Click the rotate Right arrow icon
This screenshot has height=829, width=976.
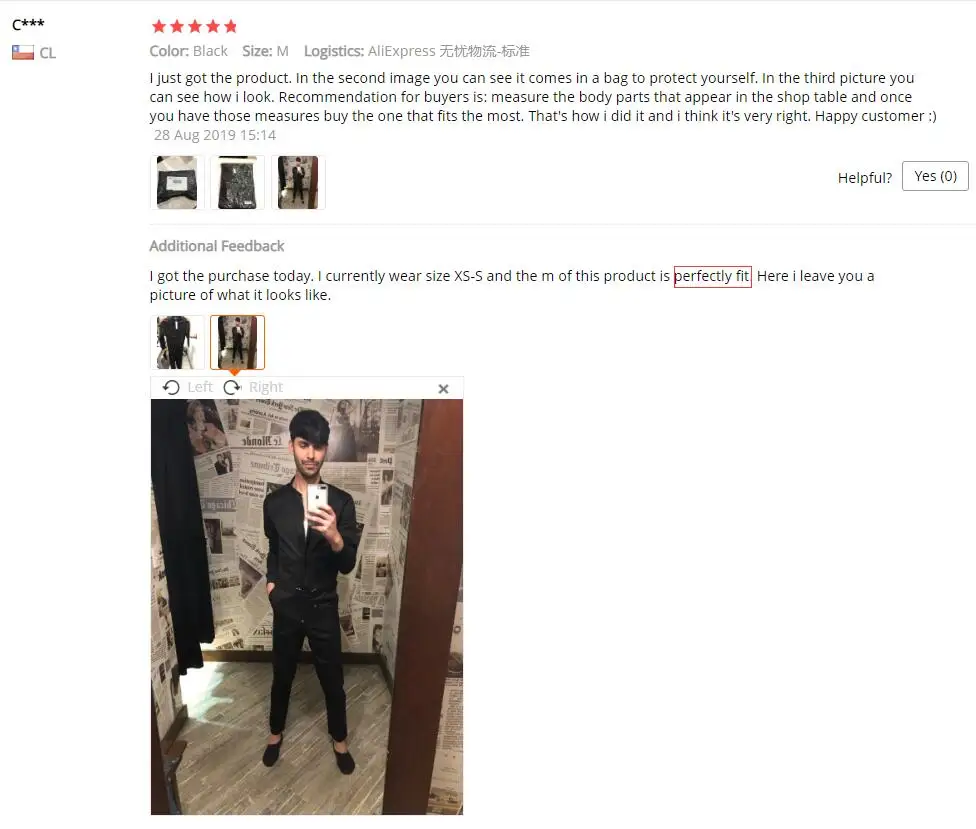point(232,388)
